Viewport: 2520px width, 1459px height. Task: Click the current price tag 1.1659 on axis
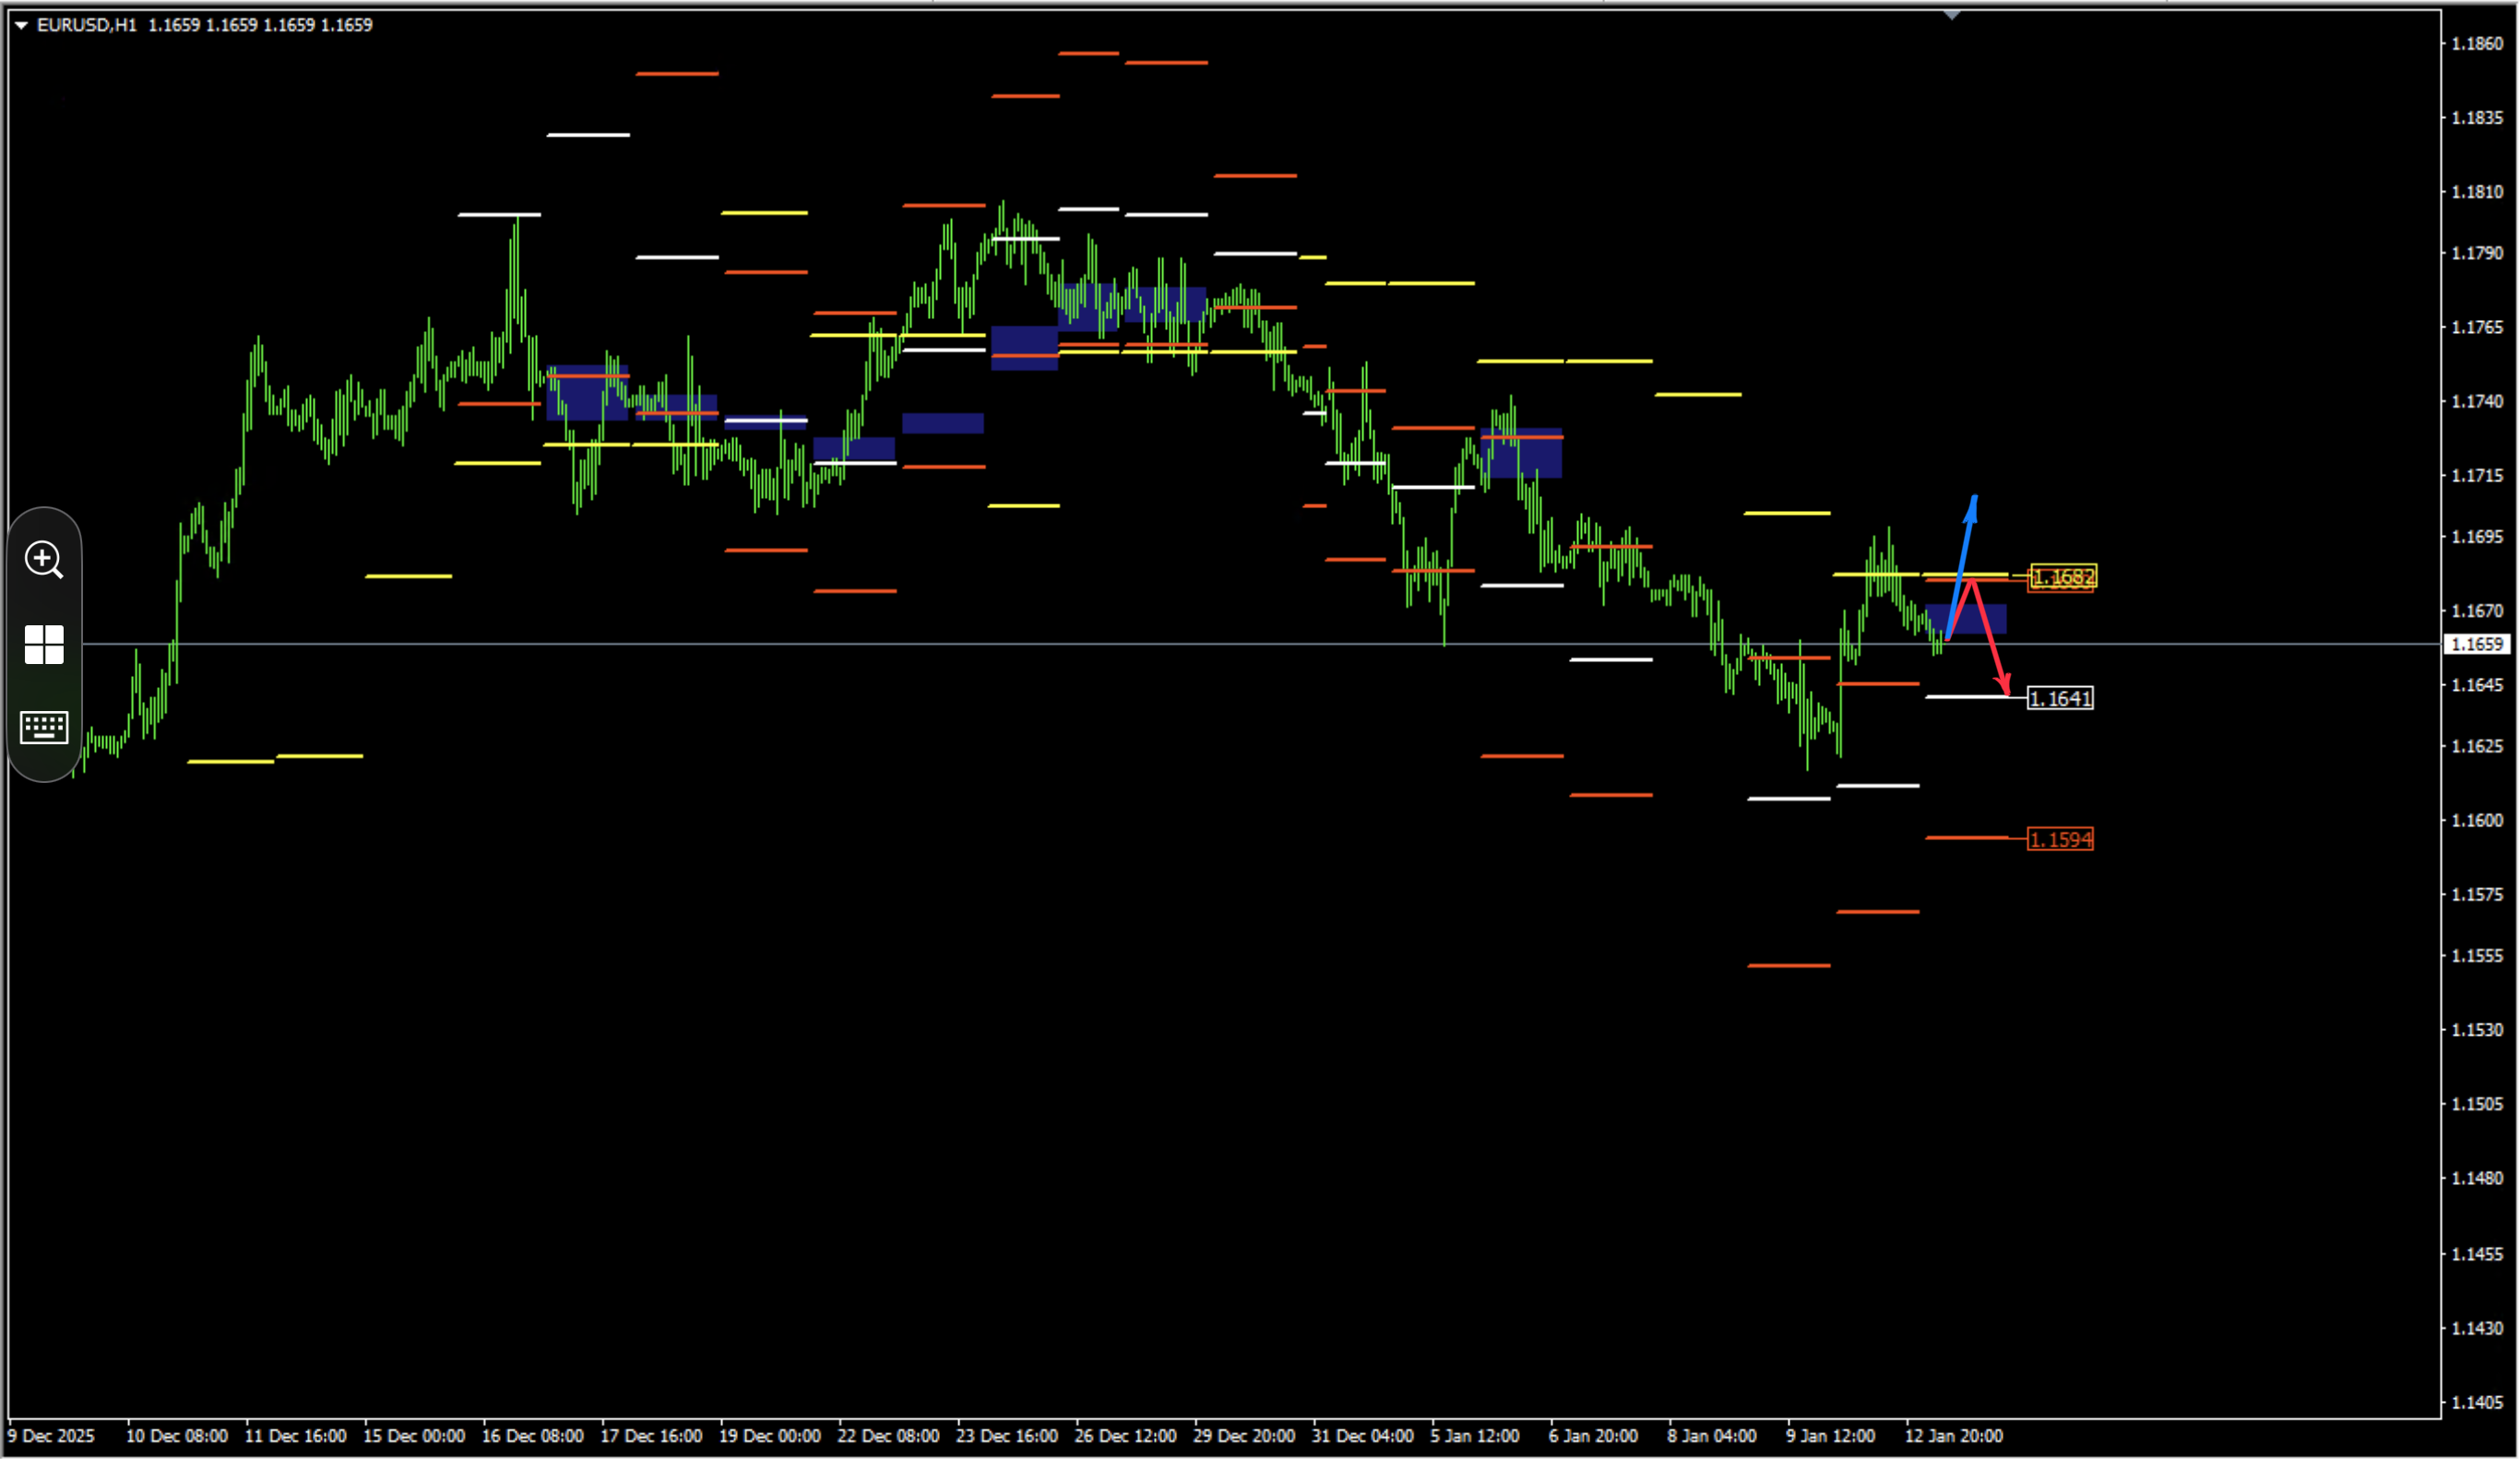click(x=2477, y=644)
